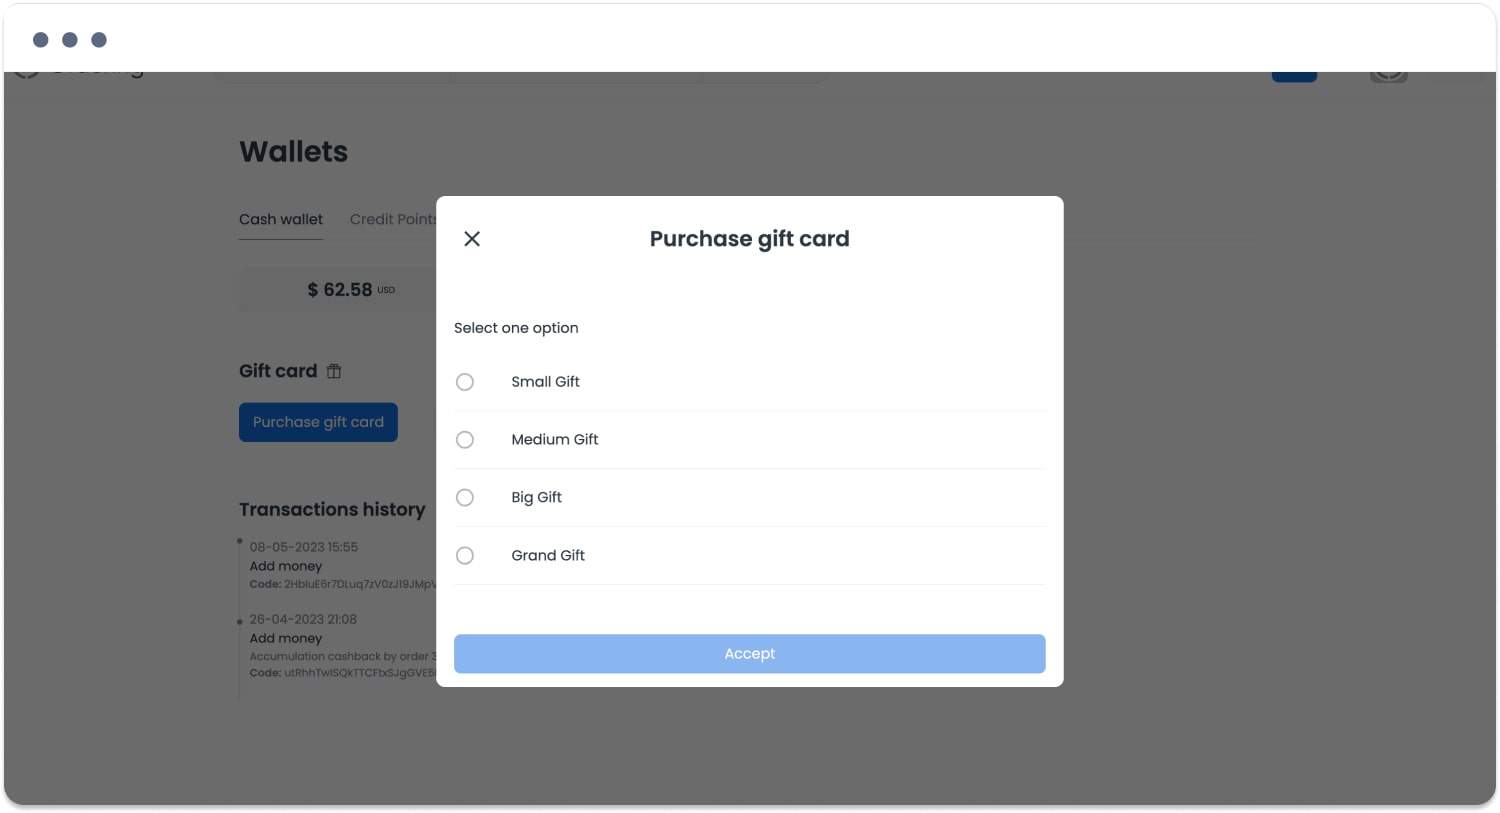Select the Grand Gift radio option
Viewport: 1500px width, 813px height.
point(465,556)
